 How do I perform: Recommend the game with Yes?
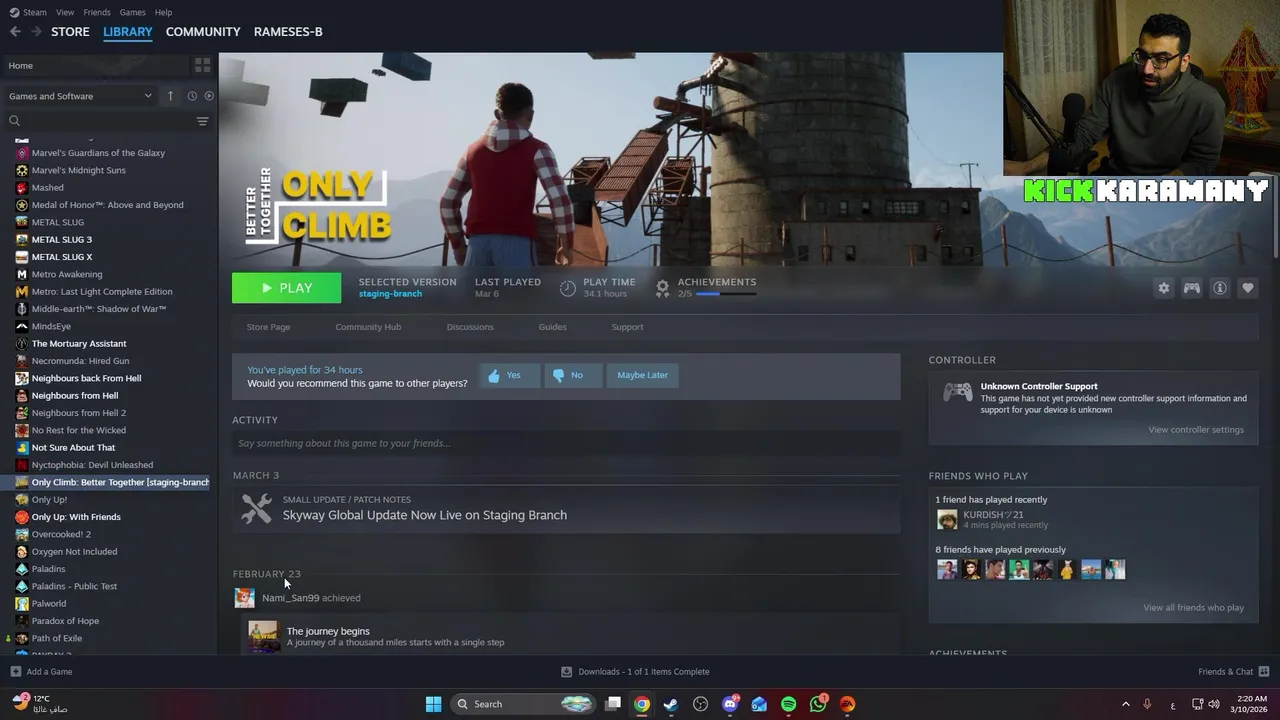click(x=509, y=375)
